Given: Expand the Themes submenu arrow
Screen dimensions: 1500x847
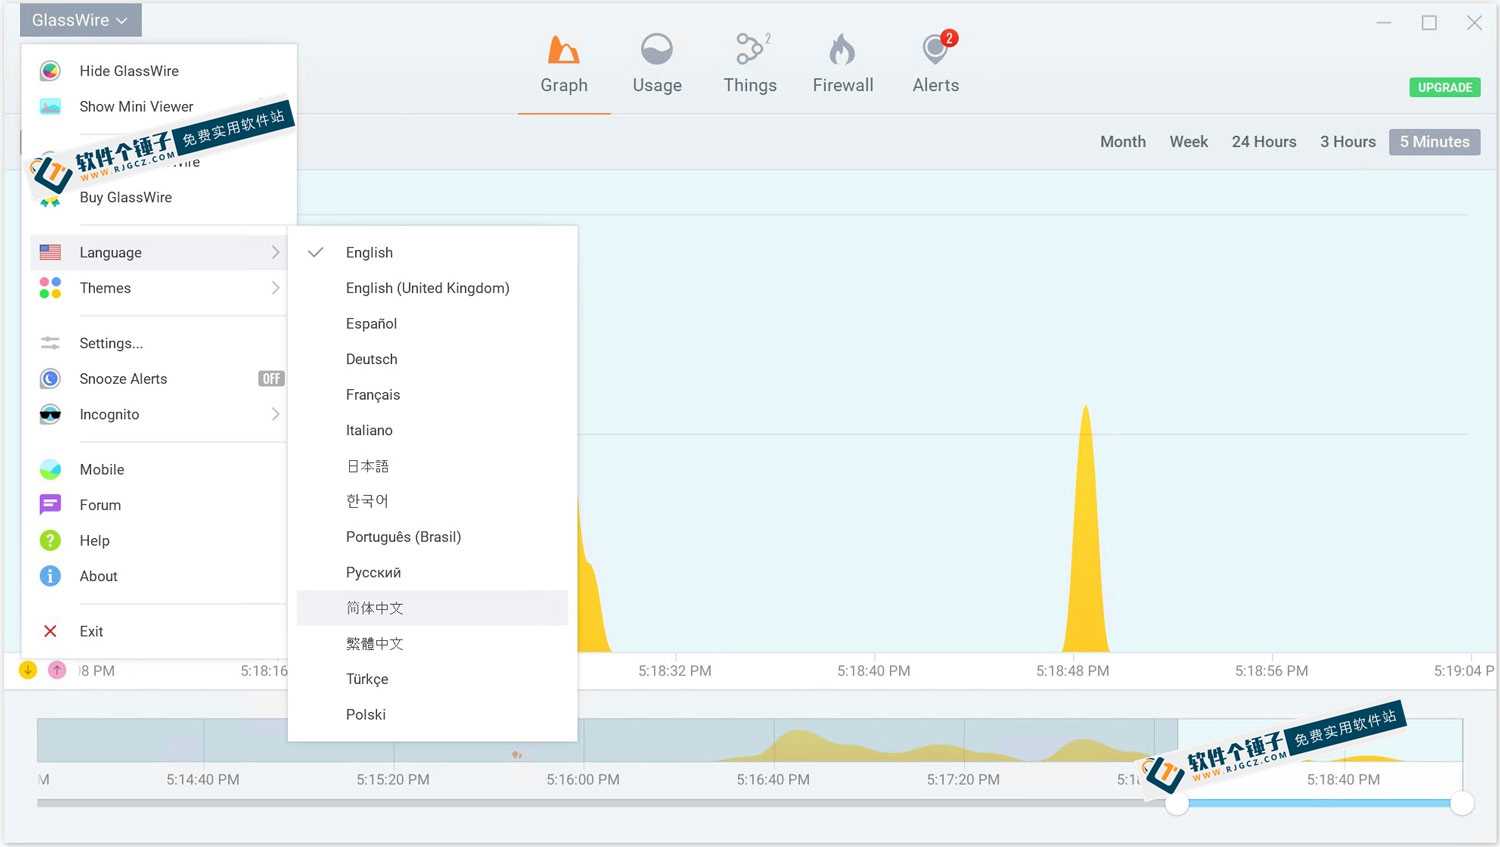Looking at the screenshot, I should pos(275,288).
